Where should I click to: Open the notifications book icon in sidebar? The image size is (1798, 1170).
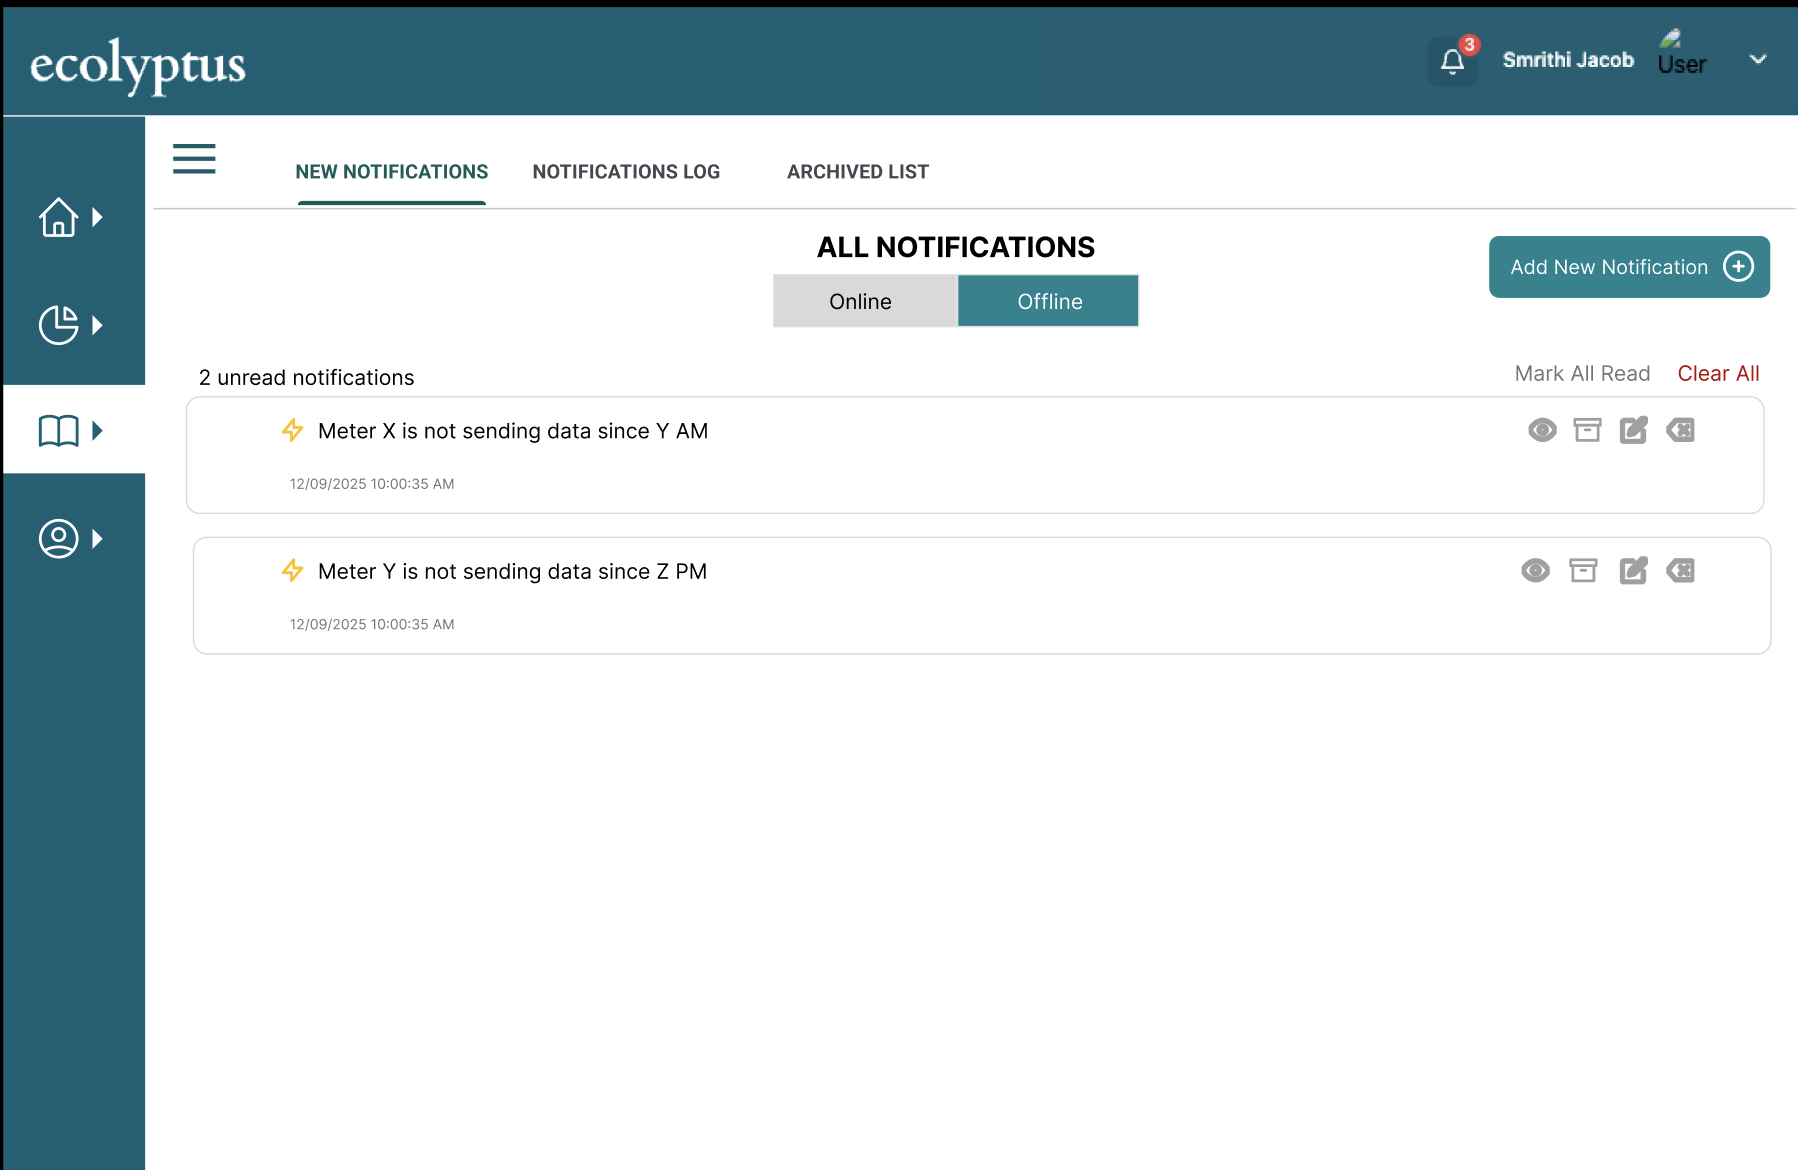[x=59, y=431]
